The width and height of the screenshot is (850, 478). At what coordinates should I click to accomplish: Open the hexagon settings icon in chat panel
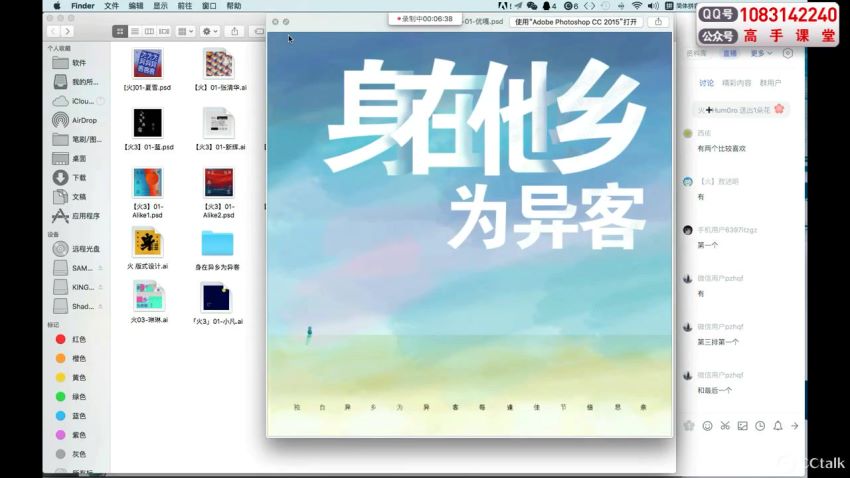pos(788,53)
